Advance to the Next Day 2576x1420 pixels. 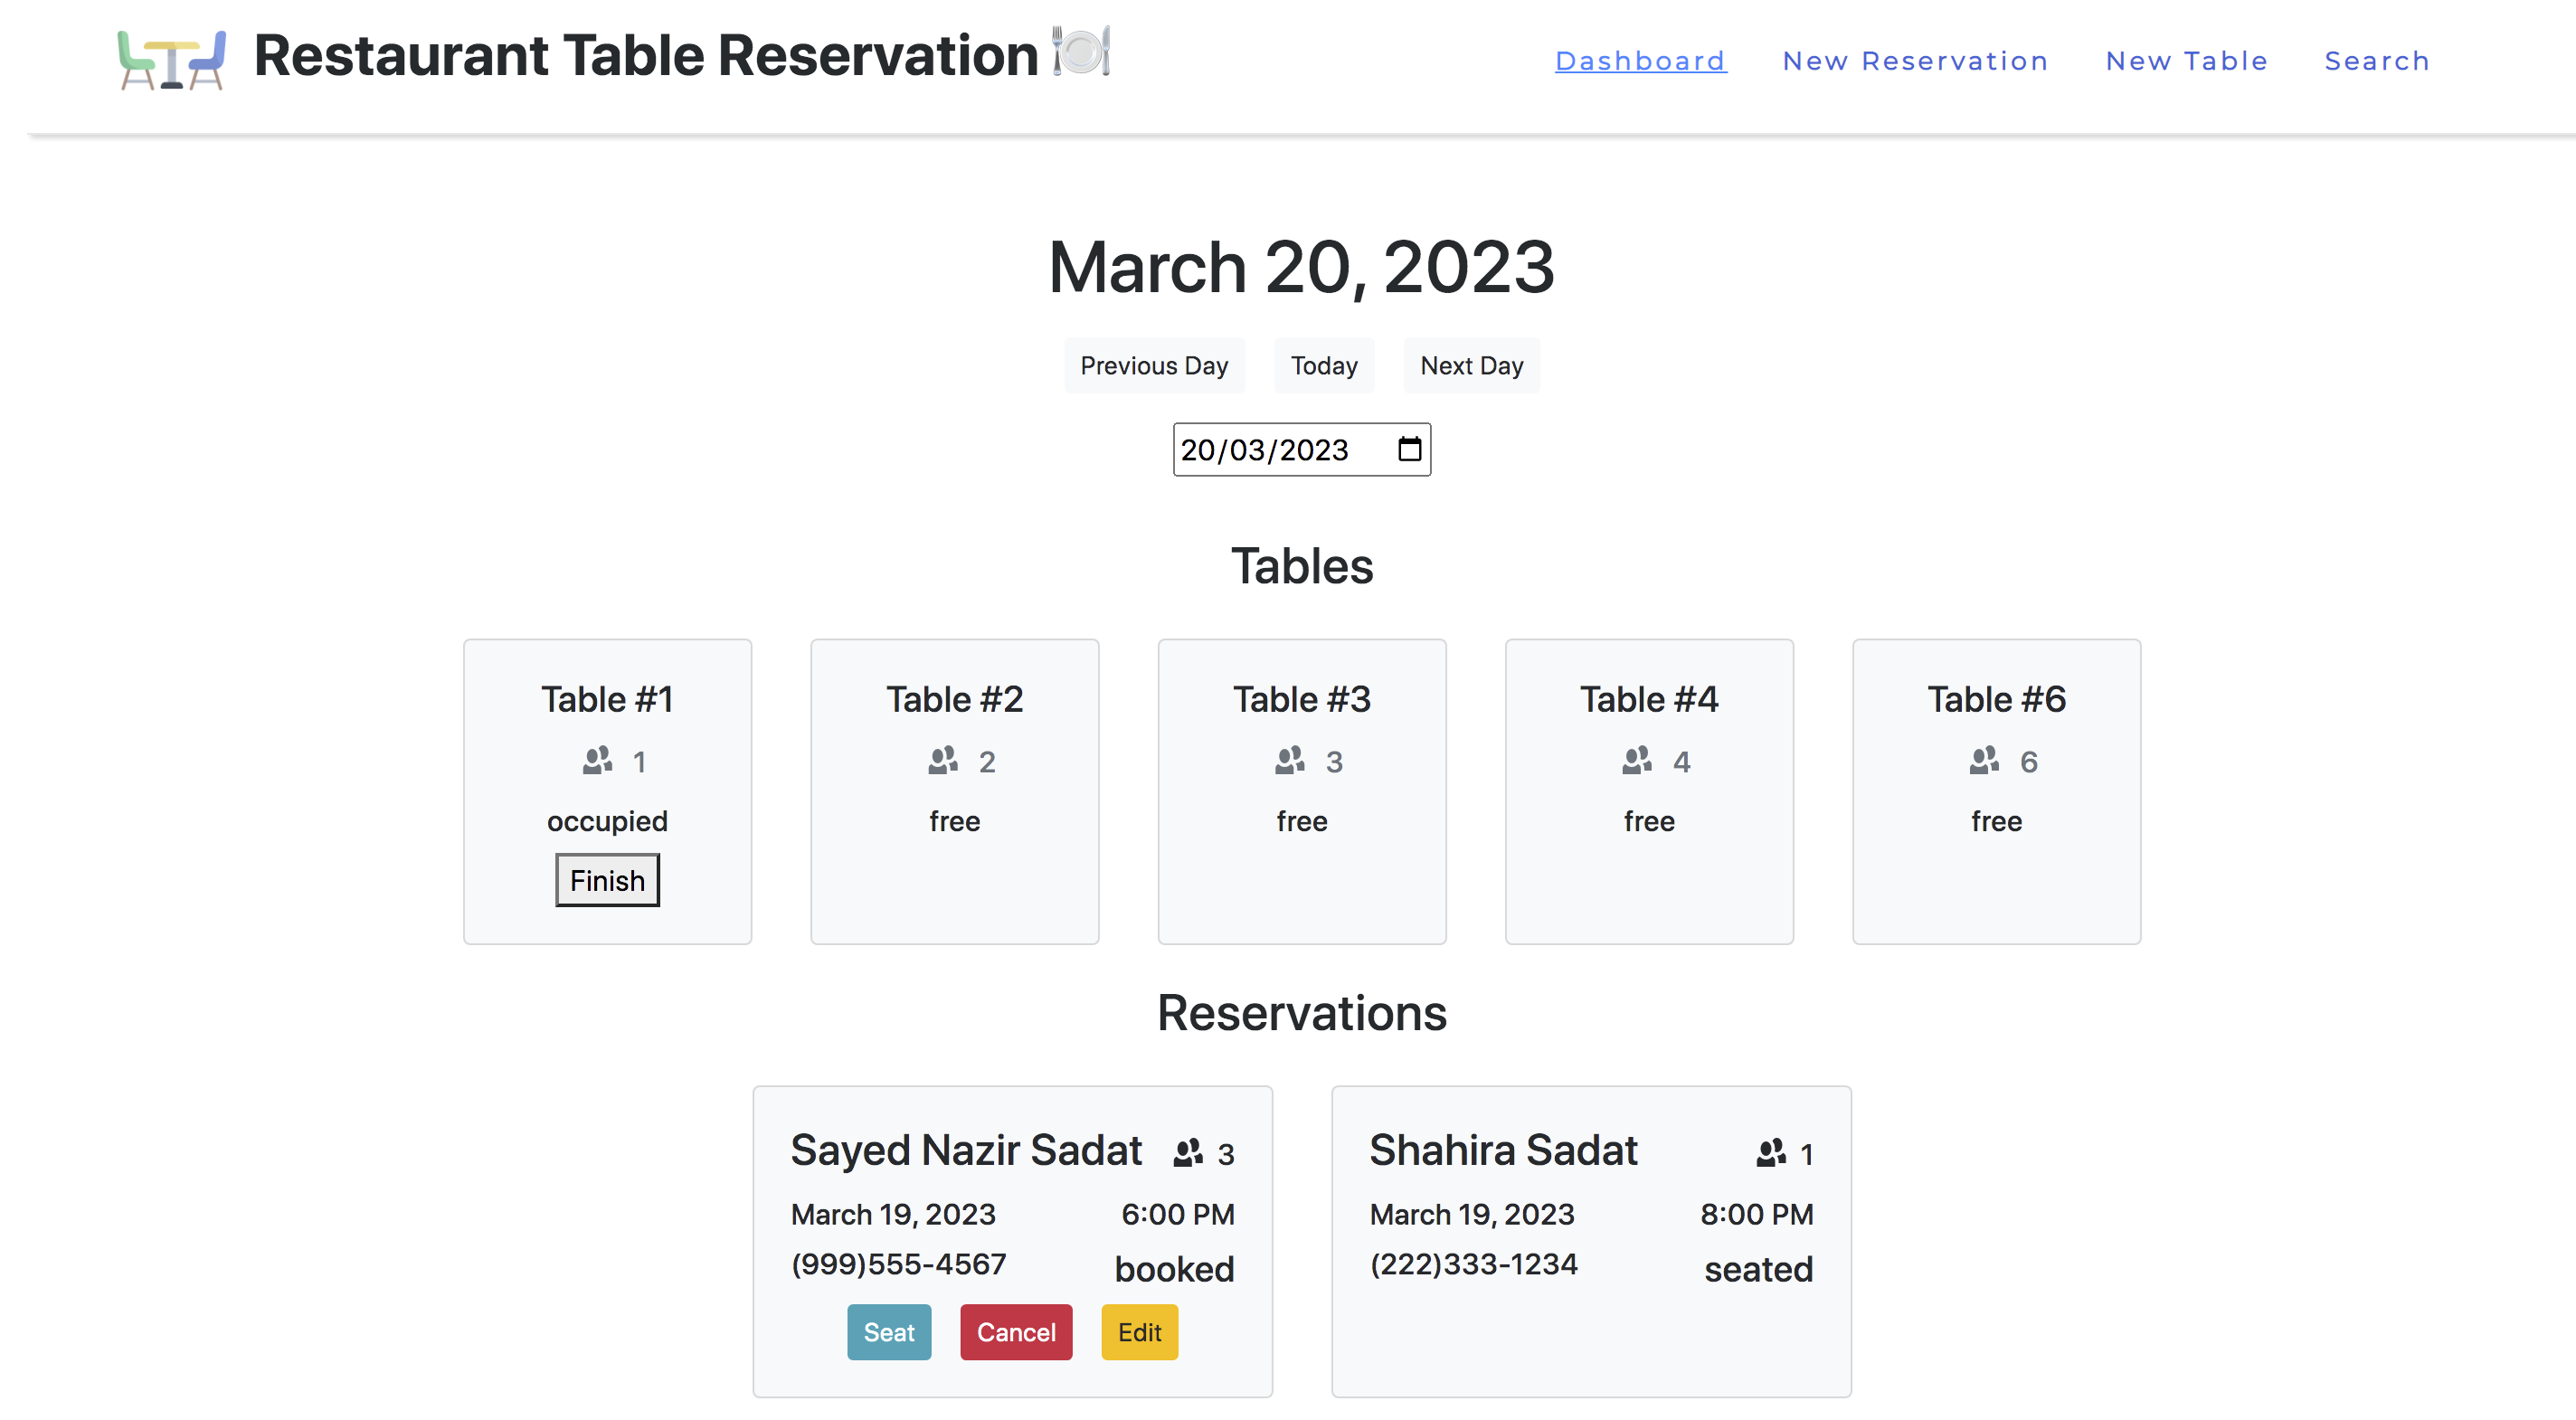(x=1471, y=366)
